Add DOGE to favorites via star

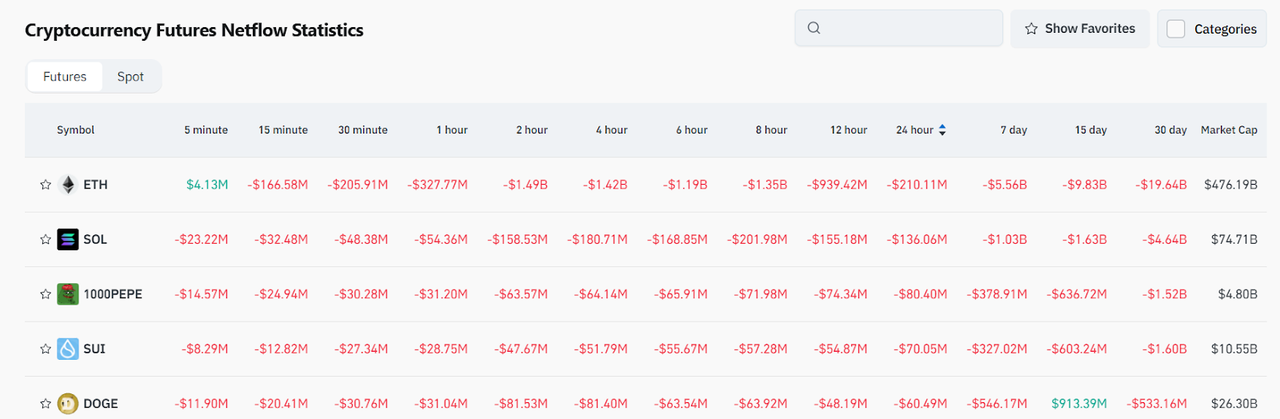(x=45, y=404)
